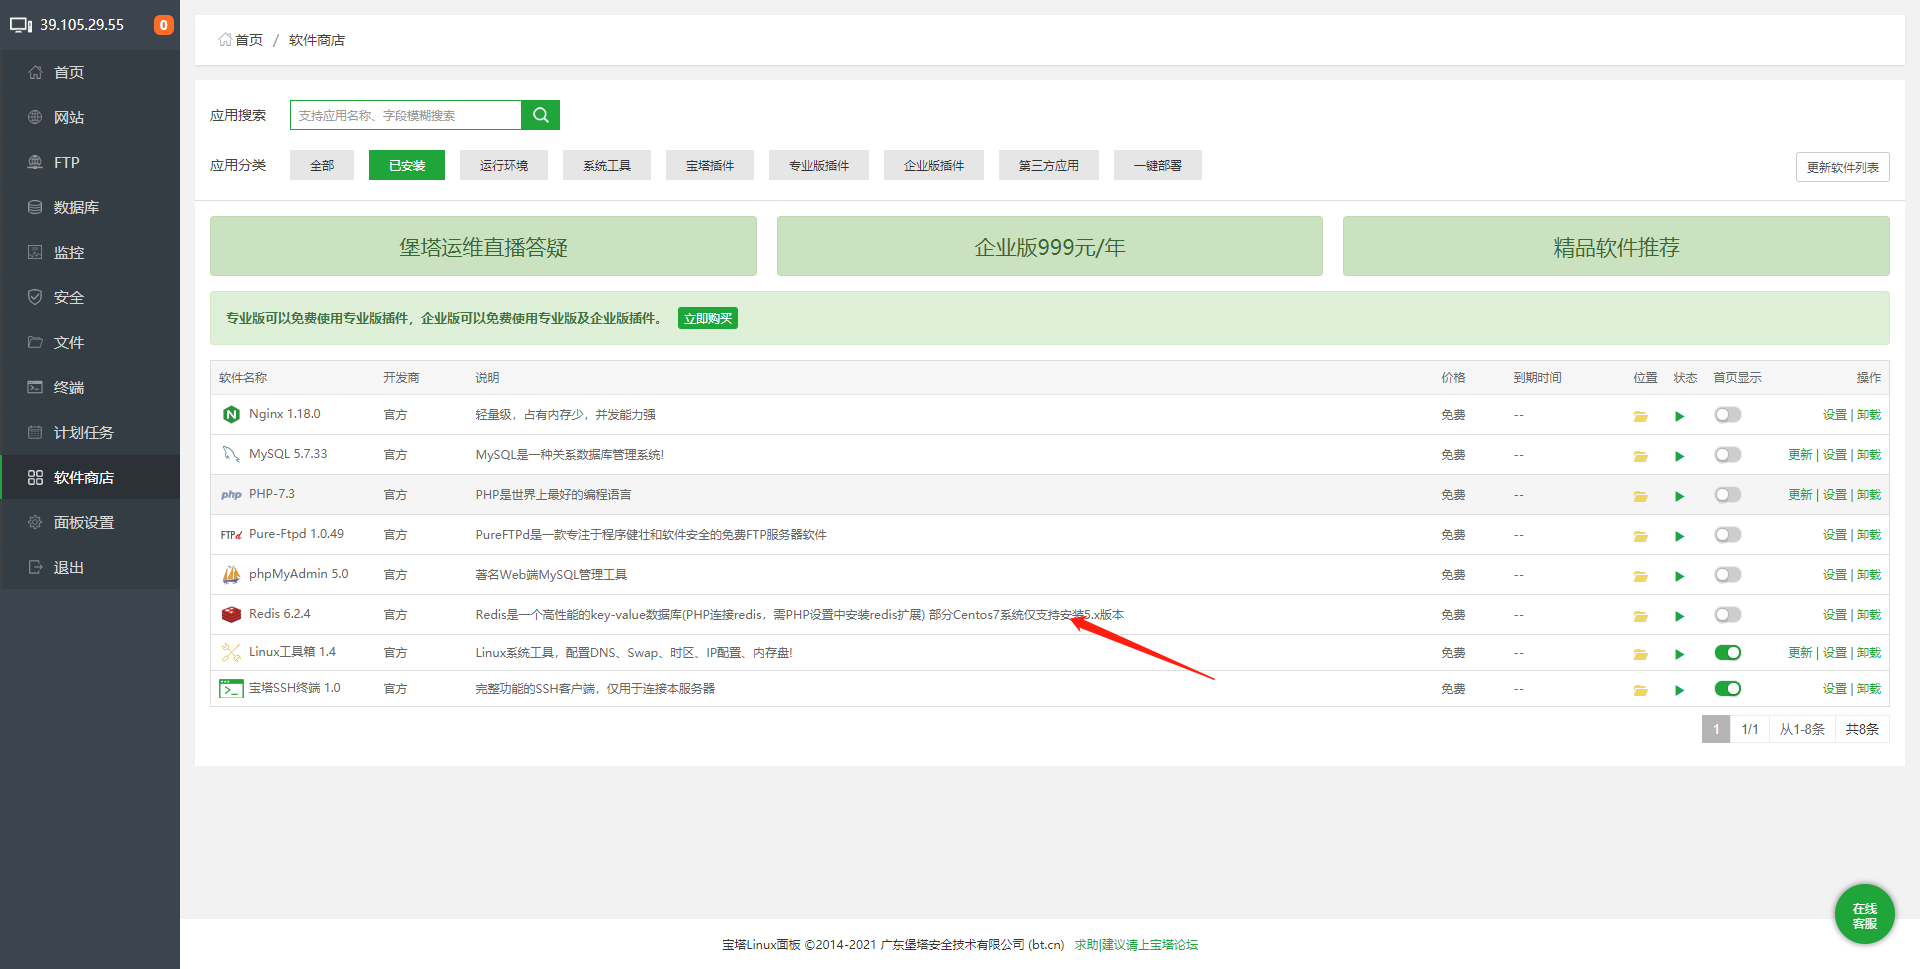Screen dimensions: 1920x969
Task: Click the phpMyAdmin running status play icon
Action: (x=1680, y=576)
